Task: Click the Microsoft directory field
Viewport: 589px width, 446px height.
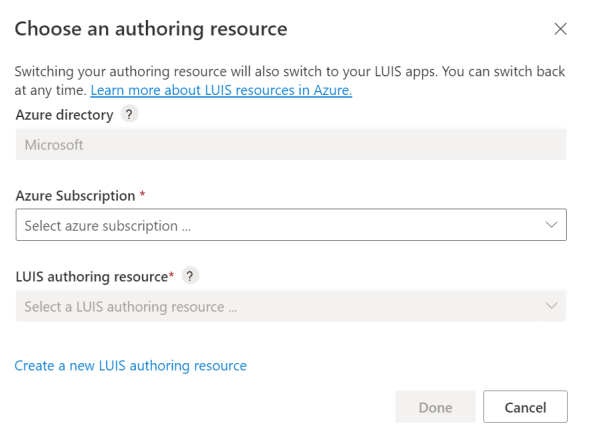Action: 291,144
